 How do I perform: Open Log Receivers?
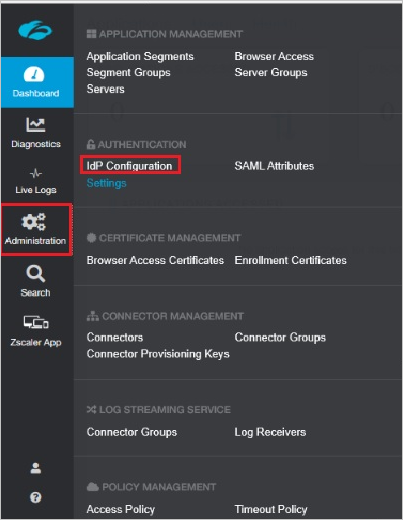coord(270,432)
